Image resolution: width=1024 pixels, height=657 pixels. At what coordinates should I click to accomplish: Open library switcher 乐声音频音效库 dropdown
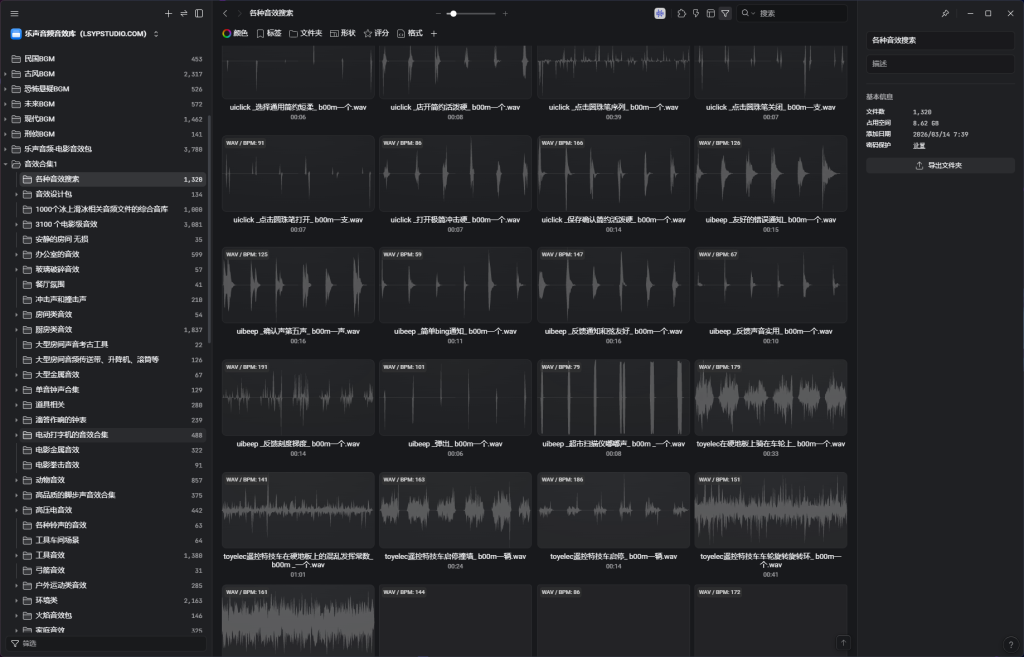(85, 33)
